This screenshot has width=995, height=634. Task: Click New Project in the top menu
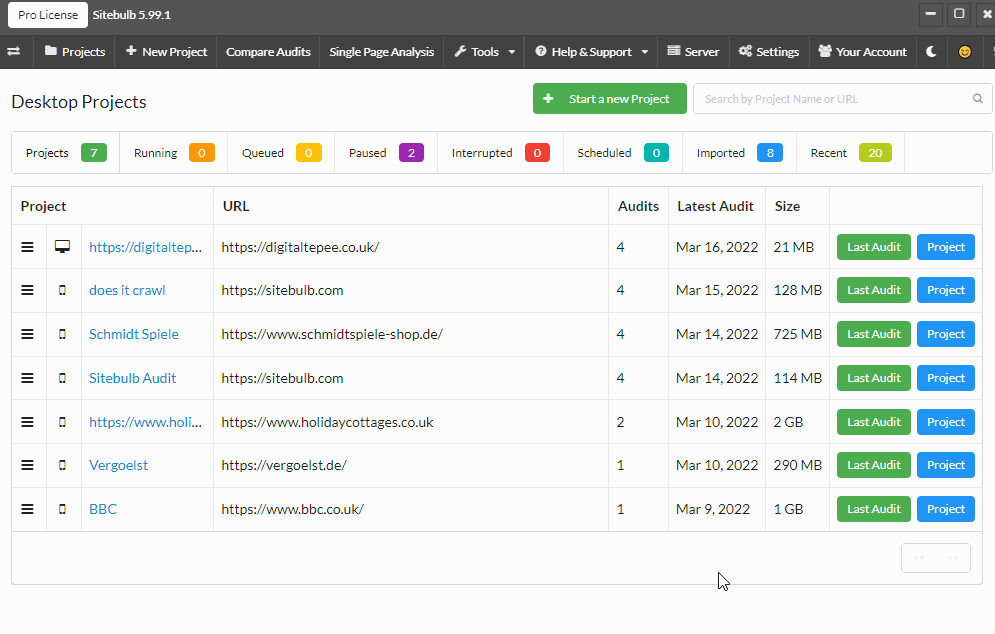pyautogui.click(x=166, y=52)
